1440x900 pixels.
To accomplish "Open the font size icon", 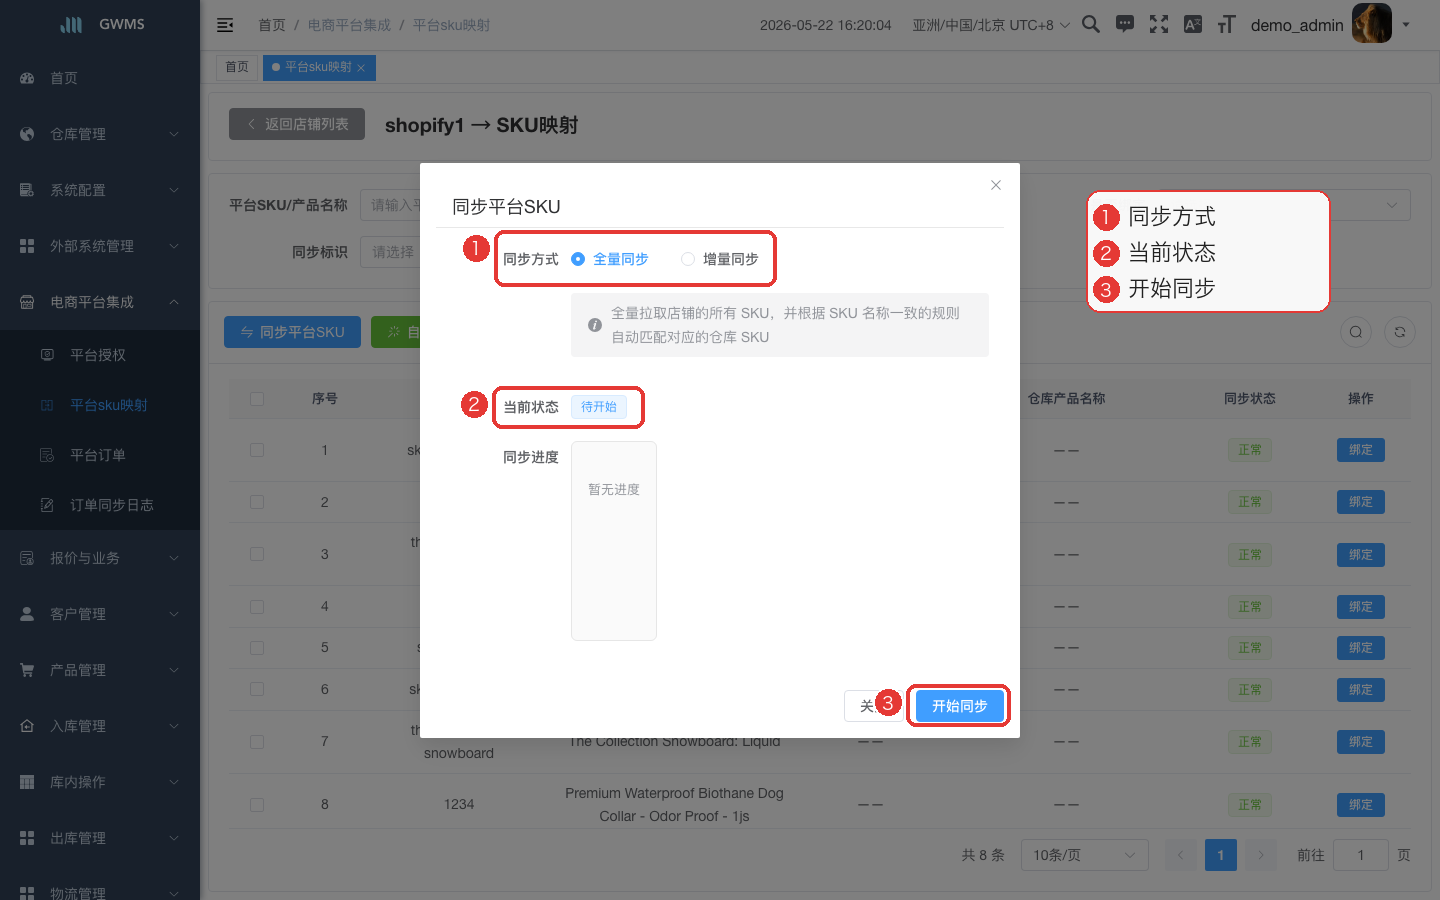I will [1227, 24].
